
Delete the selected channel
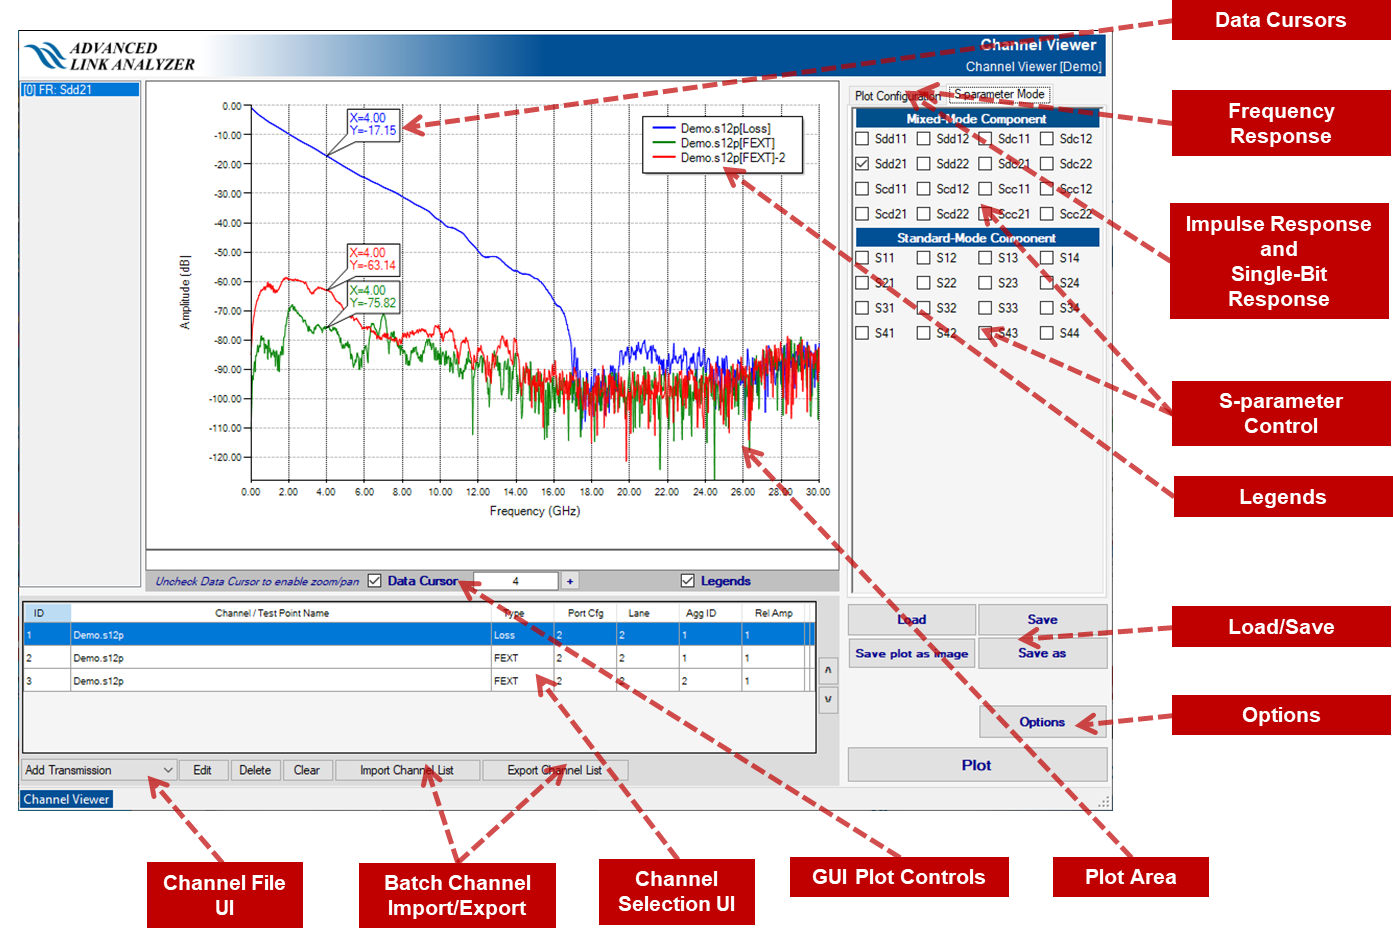coord(255,770)
